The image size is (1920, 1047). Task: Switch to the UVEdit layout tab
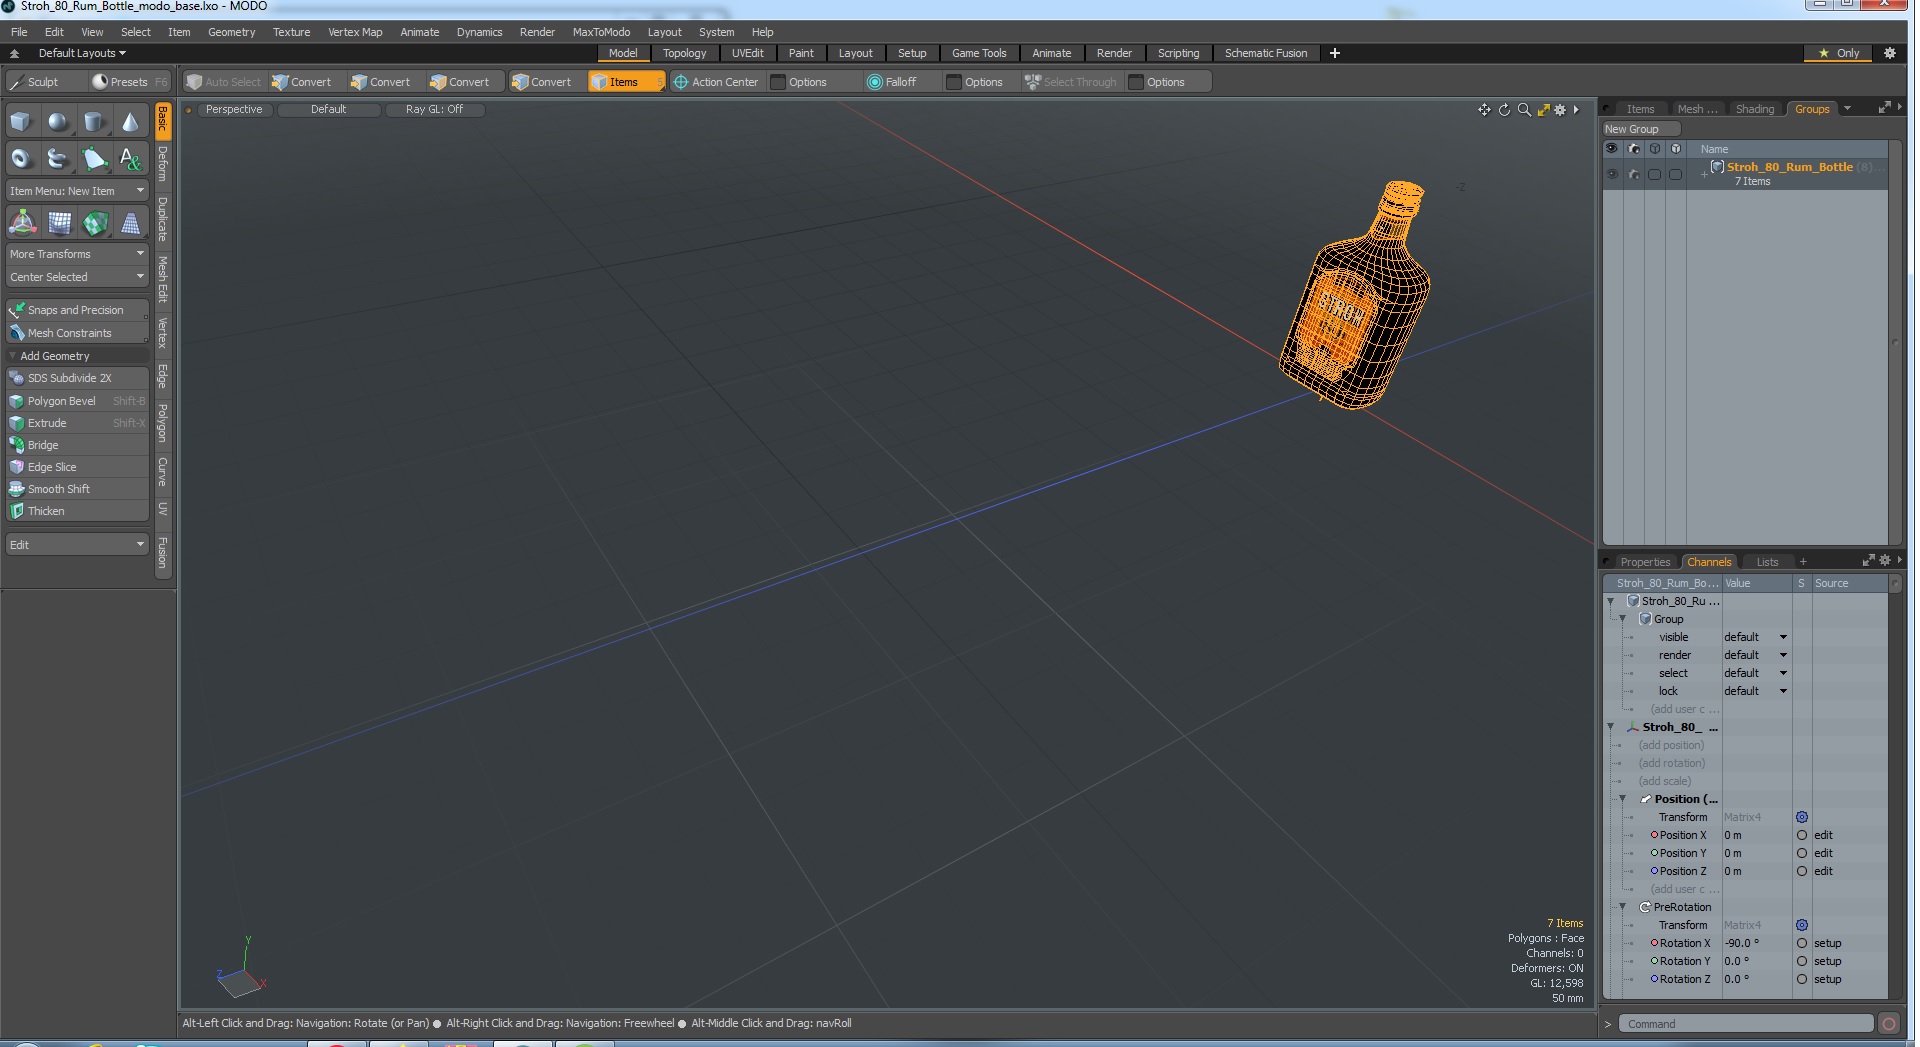click(747, 53)
